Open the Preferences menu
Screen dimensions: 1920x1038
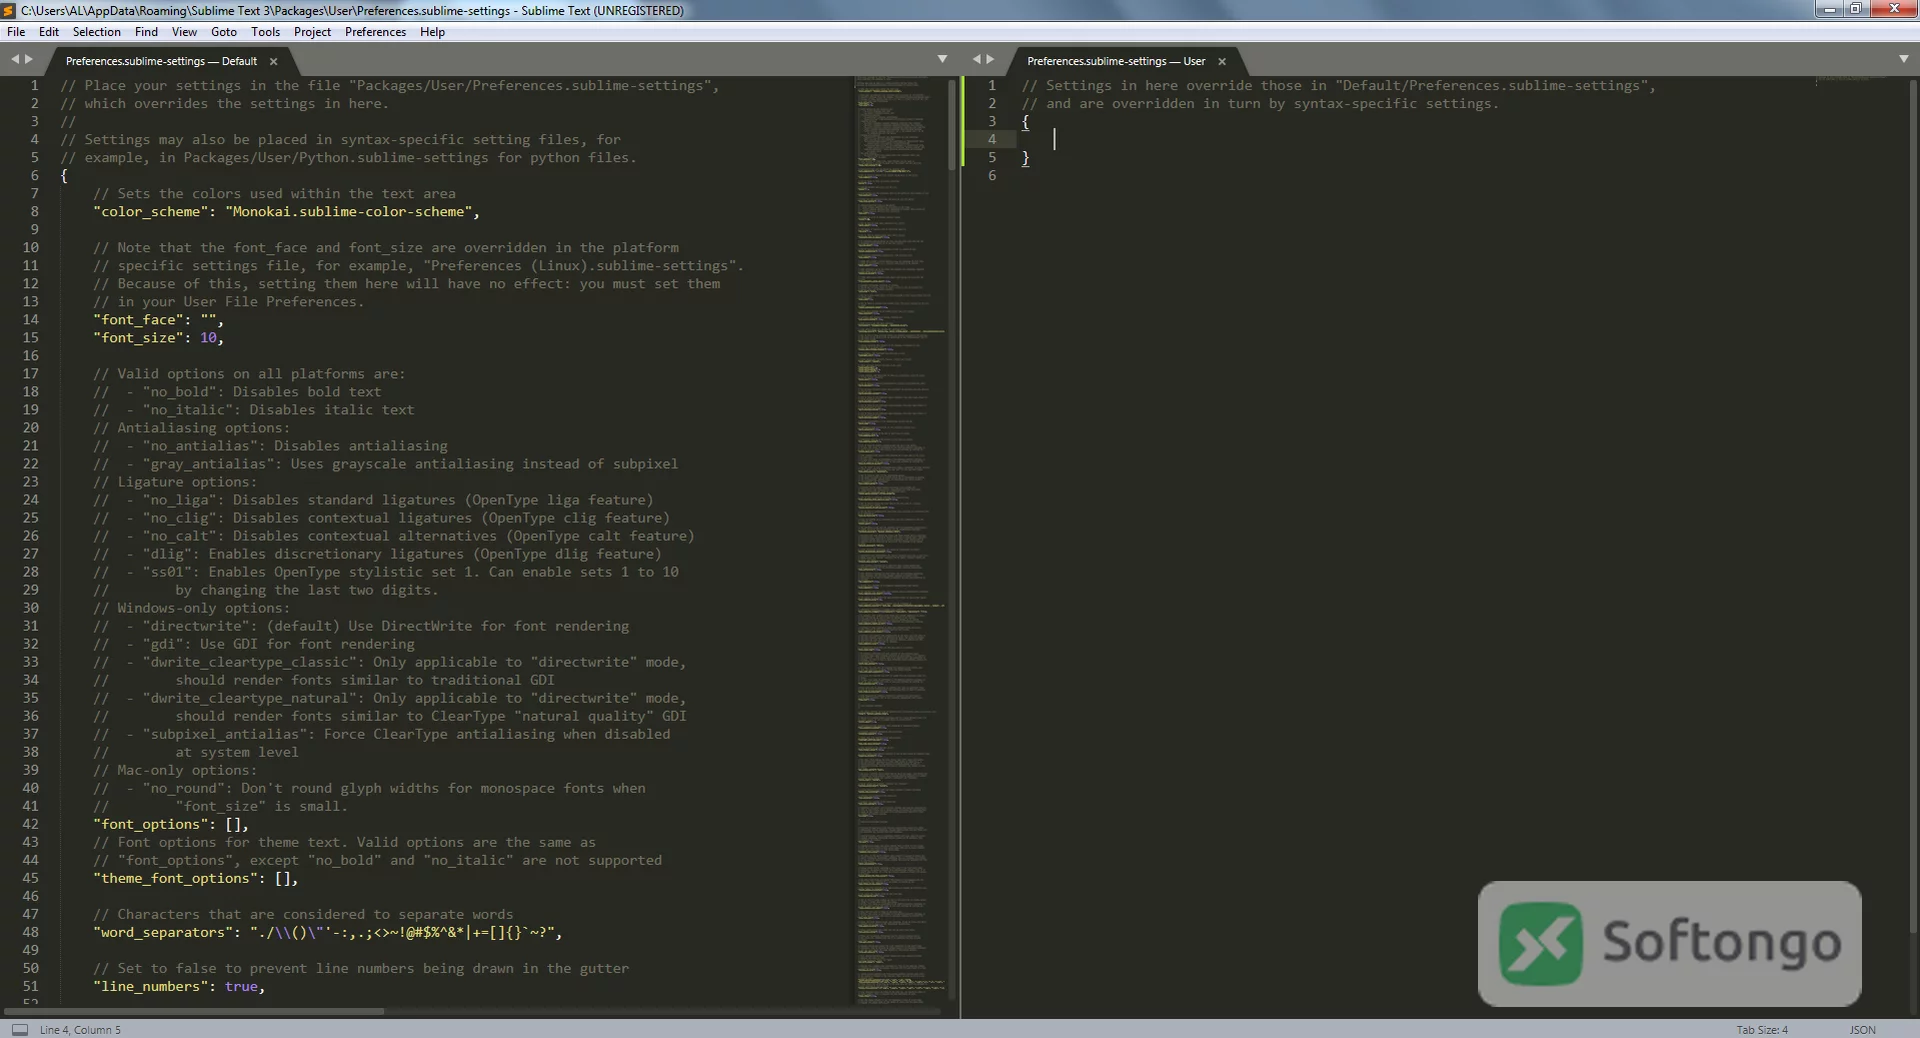[x=376, y=32]
